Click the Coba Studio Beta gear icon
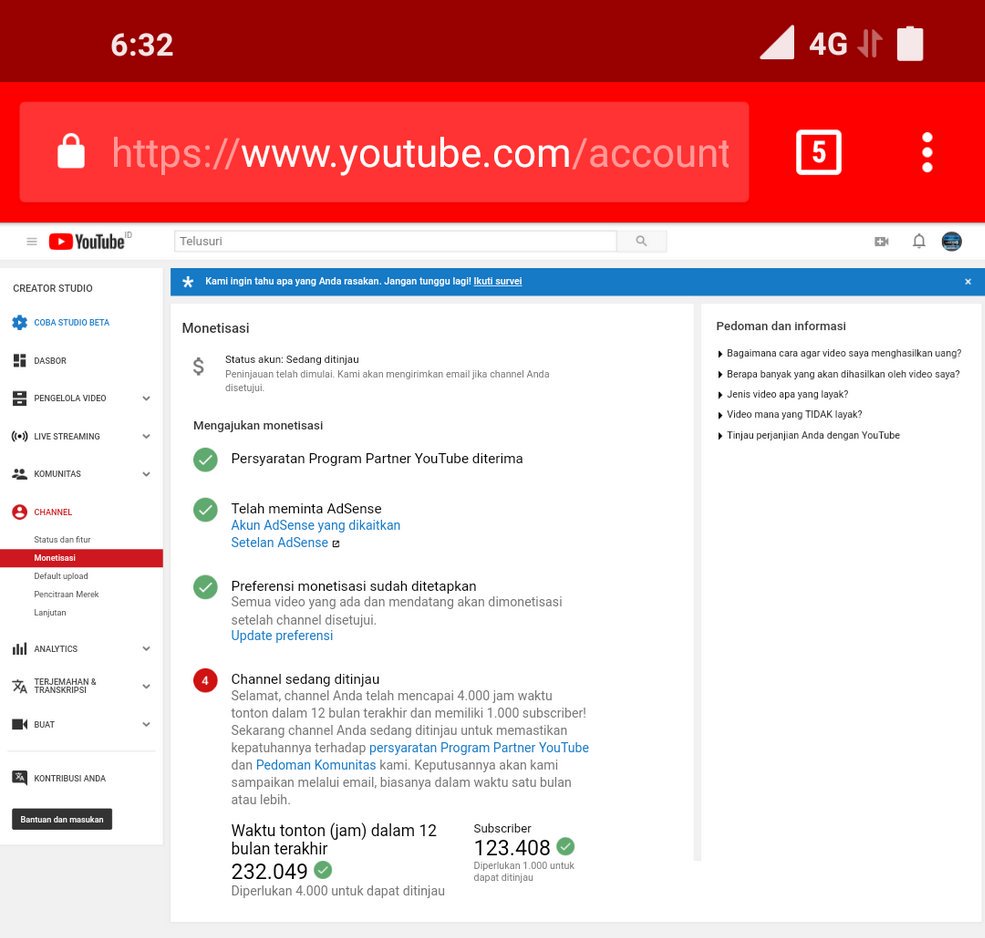 [x=19, y=322]
